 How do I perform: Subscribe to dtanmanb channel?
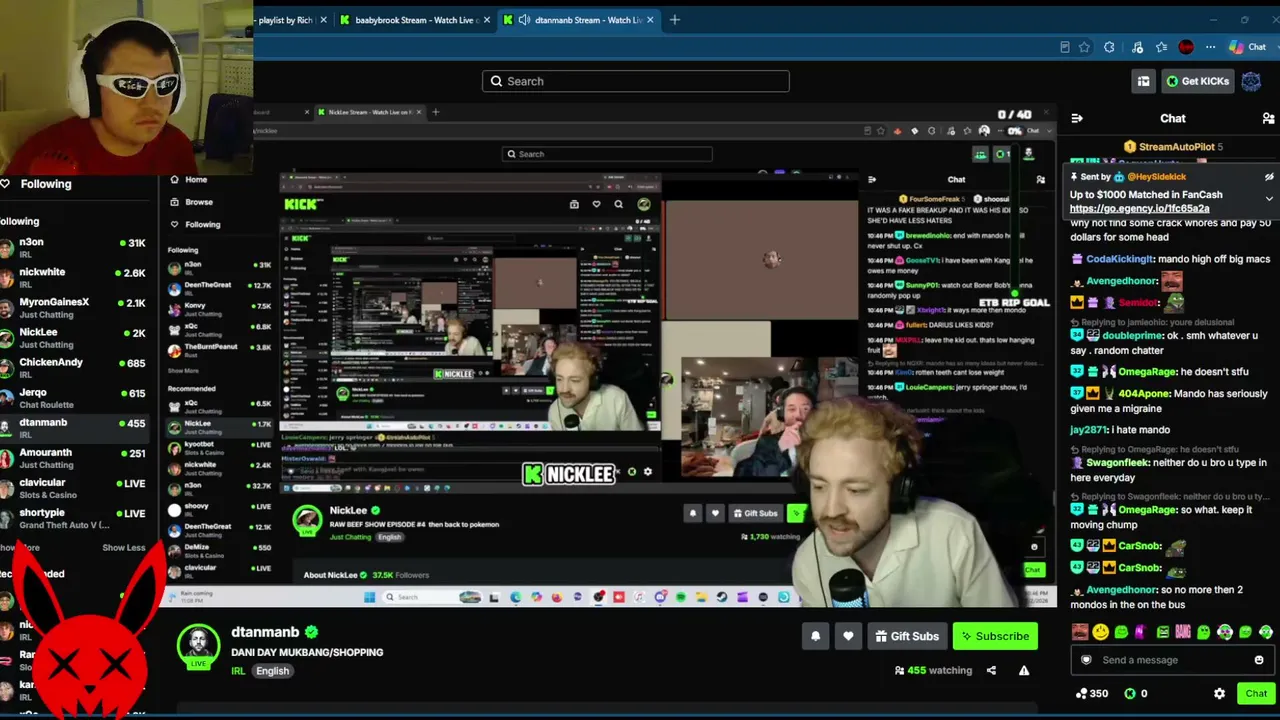(995, 636)
